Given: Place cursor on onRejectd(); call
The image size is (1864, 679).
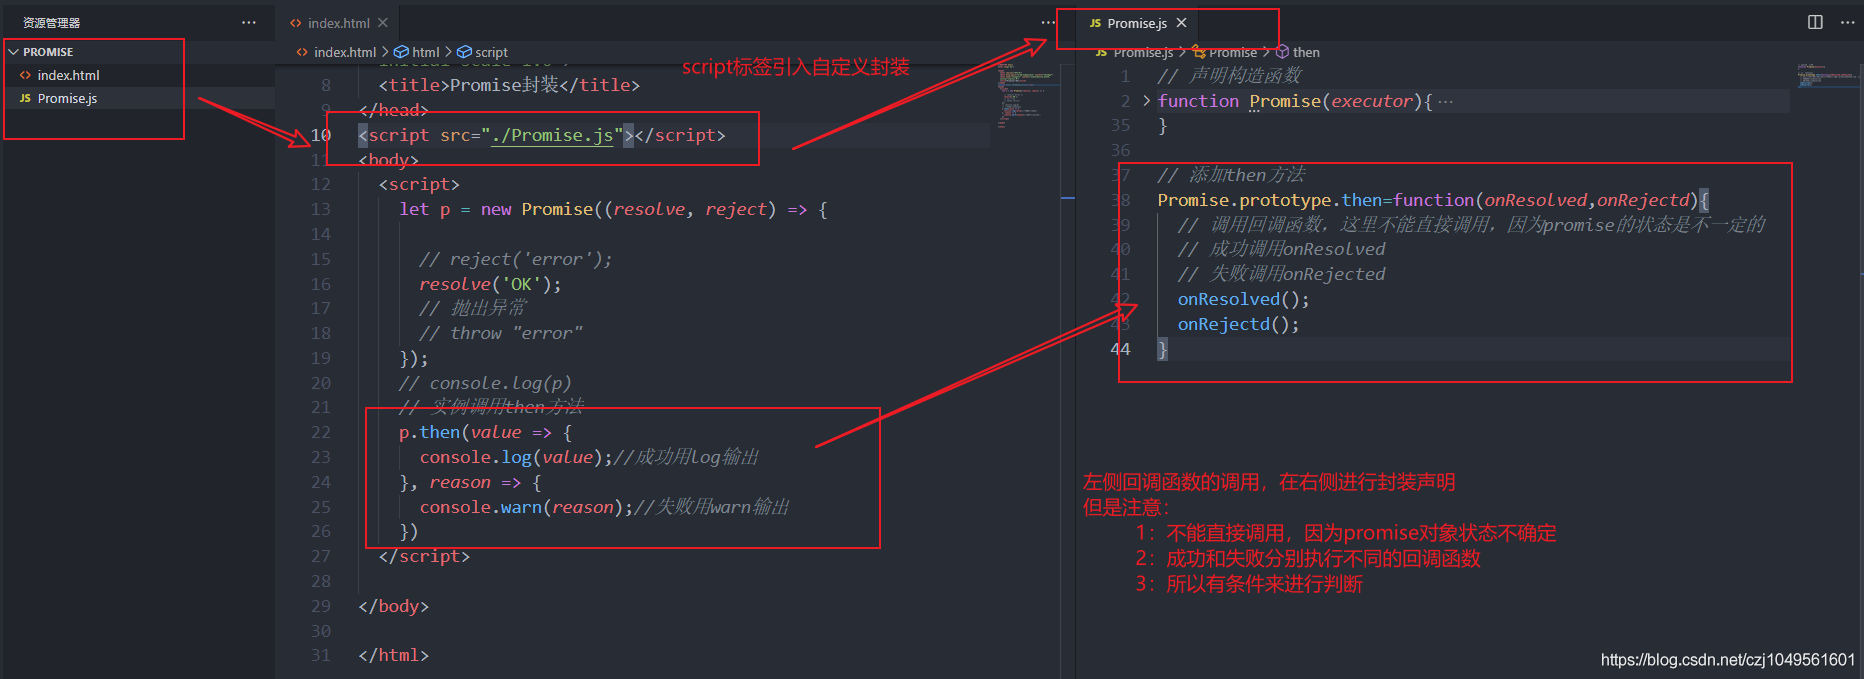Looking at the screenshot, I should coord(1238,324).
